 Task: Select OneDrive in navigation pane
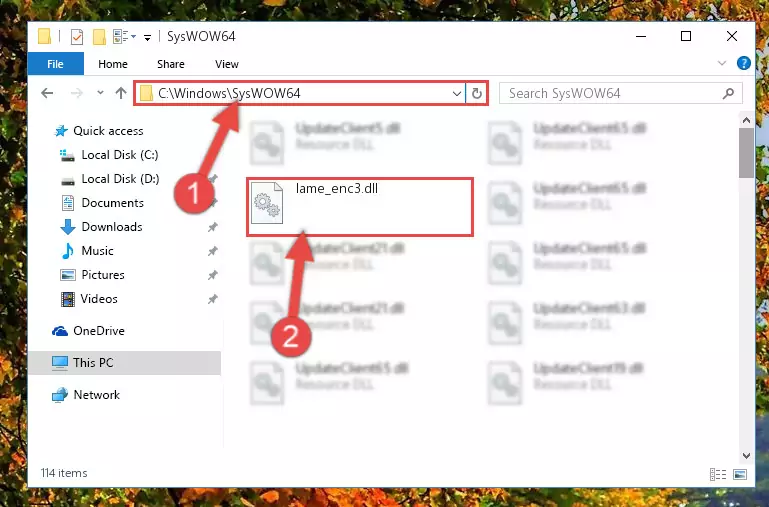click(x=99, y=331)
